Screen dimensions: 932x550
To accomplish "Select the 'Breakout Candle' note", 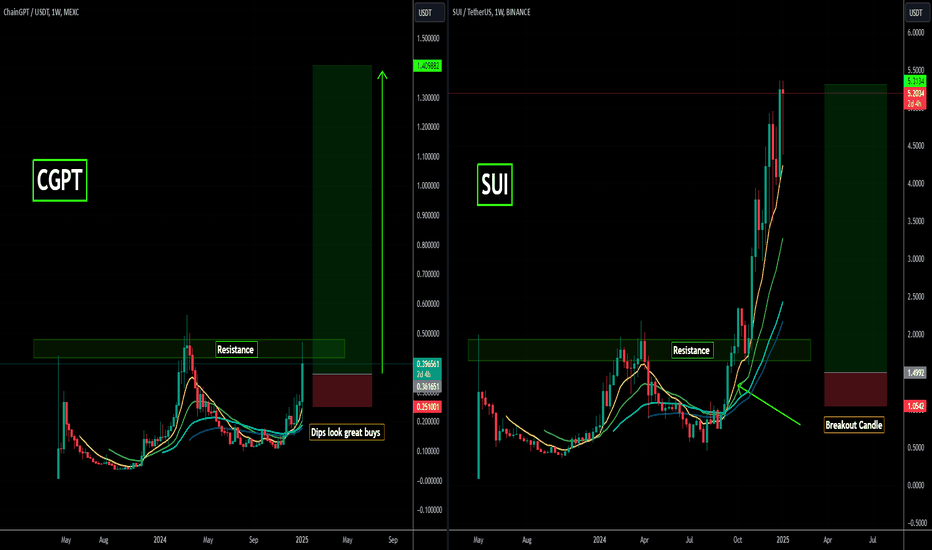I will coord(854,425).
